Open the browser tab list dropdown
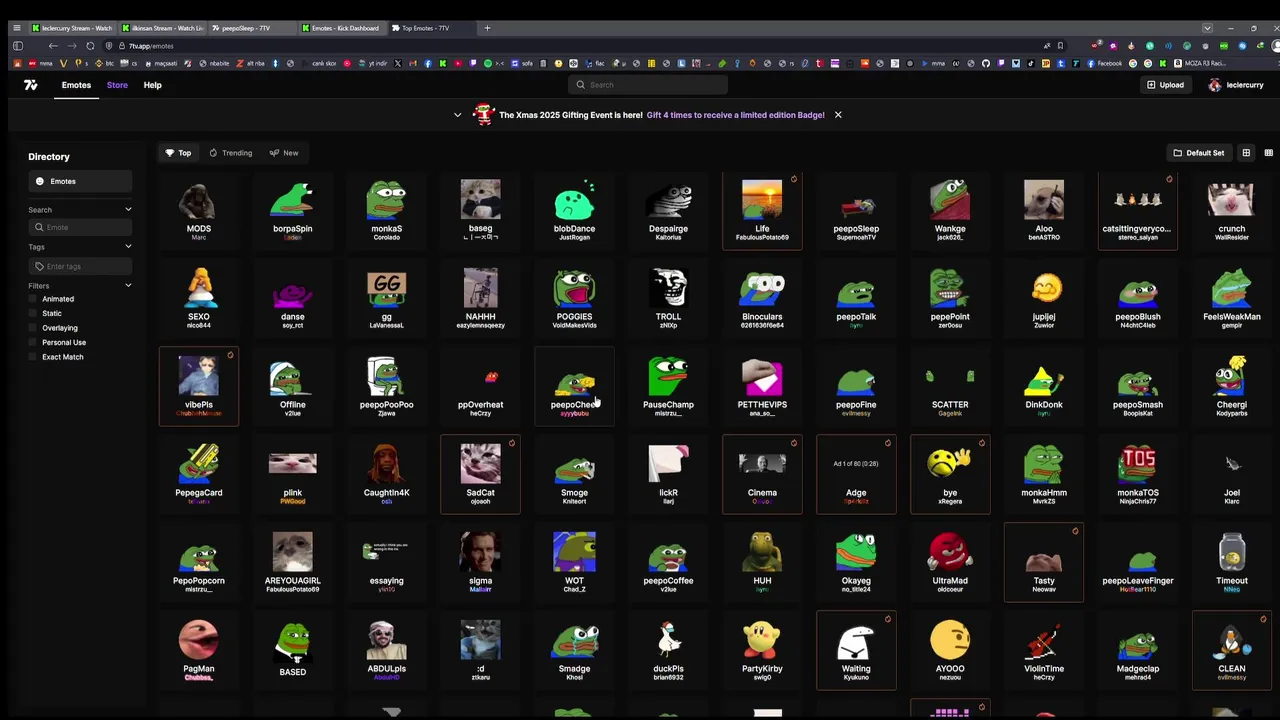 click(x=1207, y=28)
